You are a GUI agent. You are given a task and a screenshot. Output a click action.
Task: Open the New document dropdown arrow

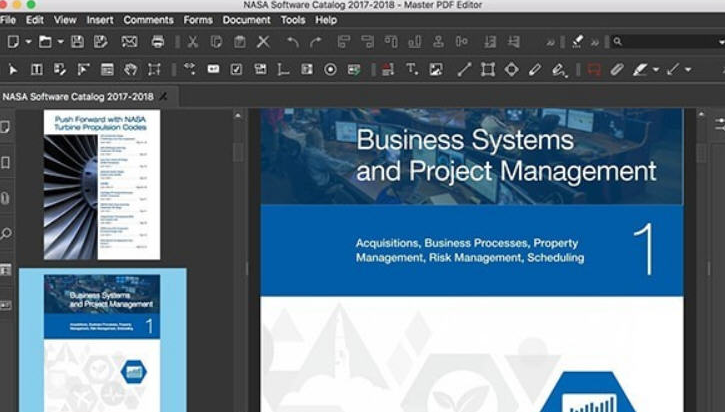(28, 41)
